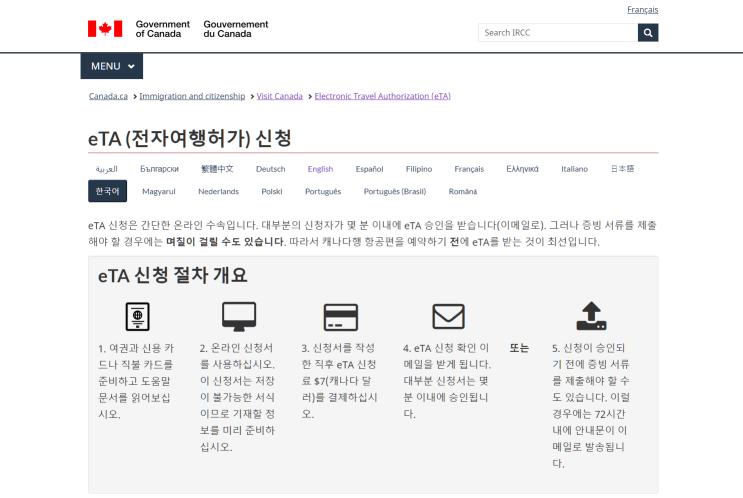This screenshot has width=743, height=498.
Task: Select the Ελληνικά language tab
Action: click(522, 169)
